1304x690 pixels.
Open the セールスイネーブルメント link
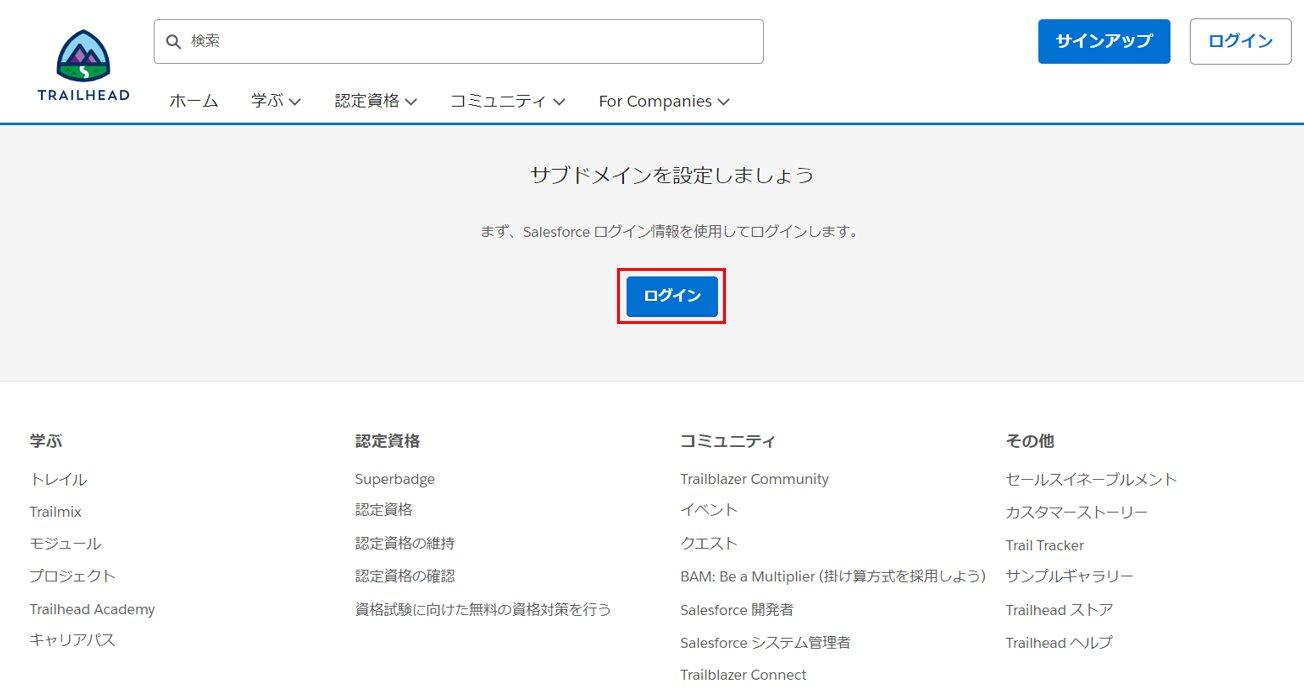pos(1091,479)
